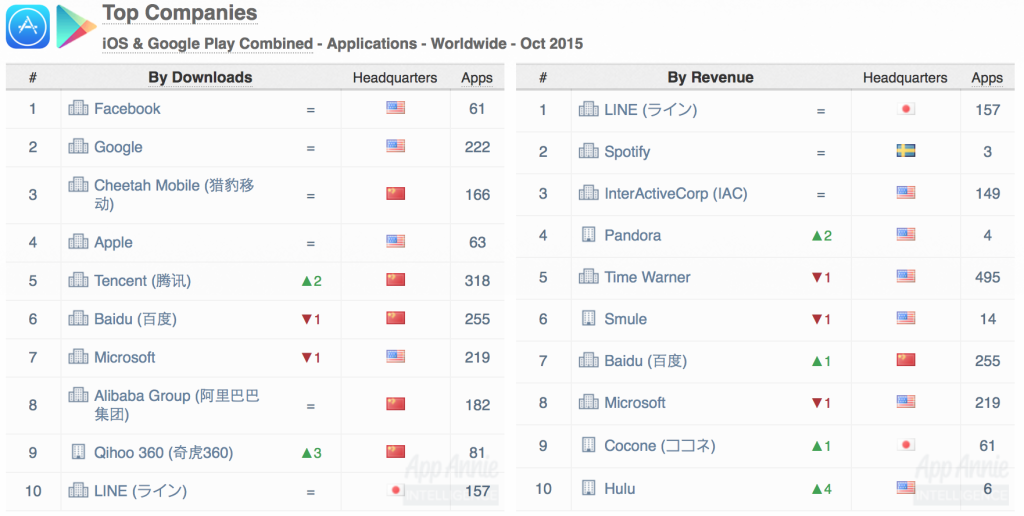This screenshot has width=1024, height=516.
Task: Click the building icon beside Qihoo 360
Action: click(78, 452)
